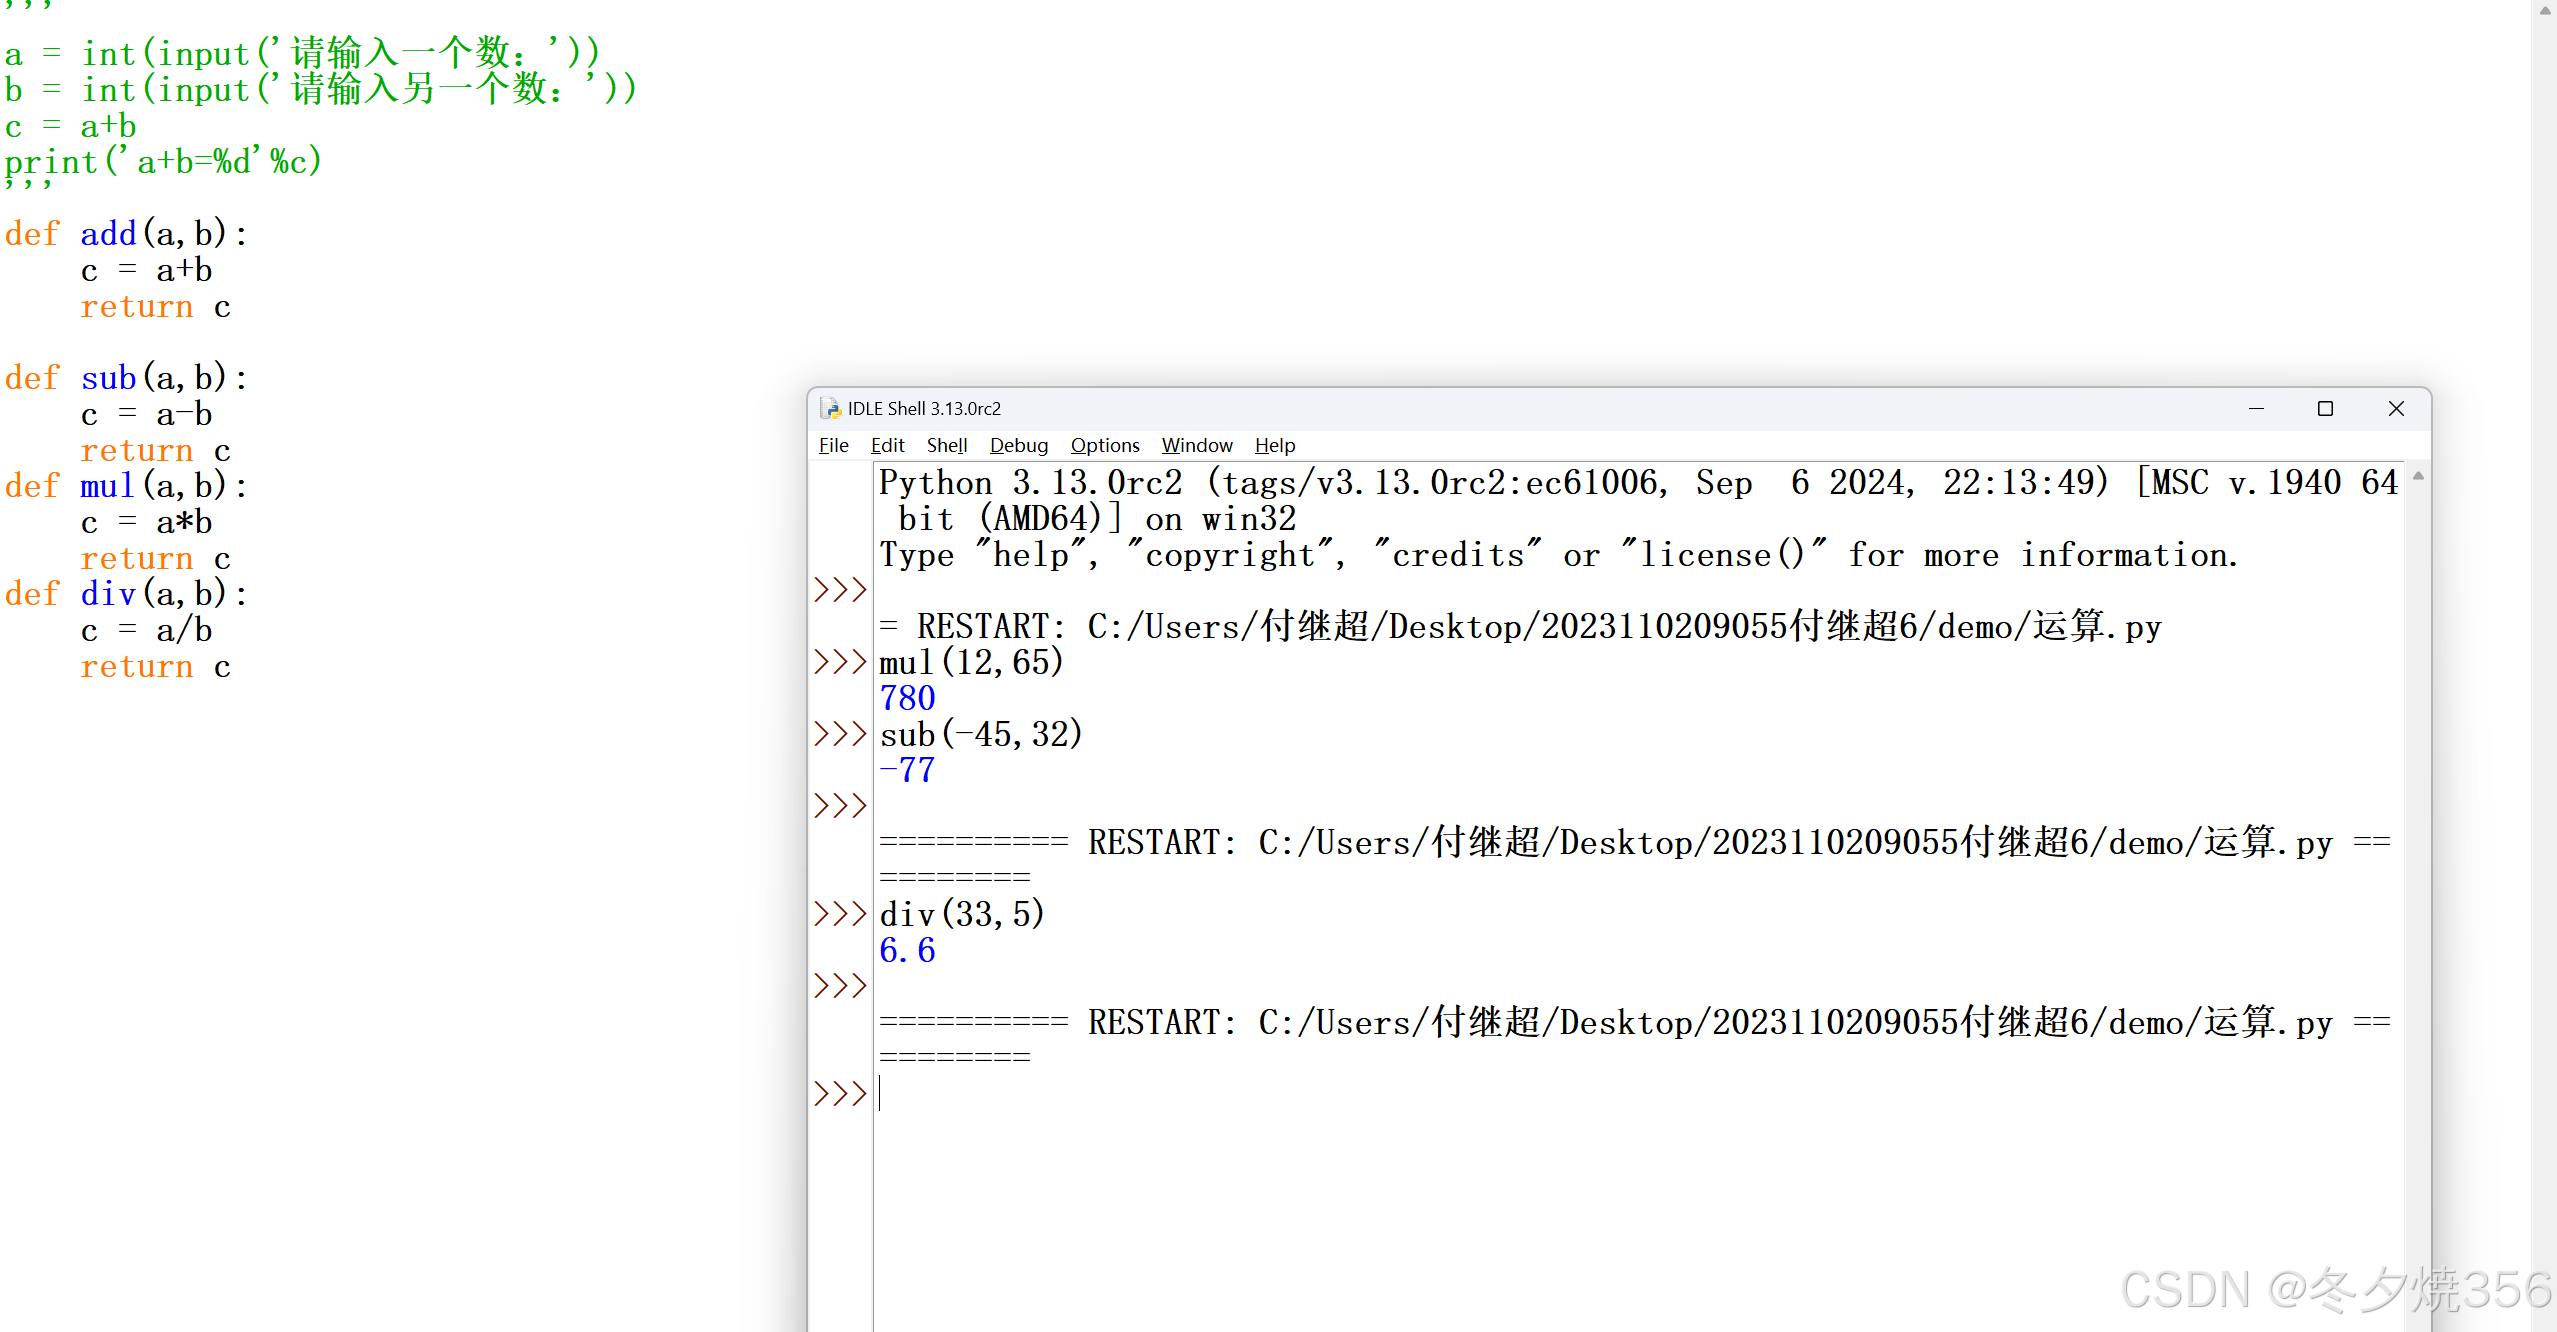This screenshot has width=2557, height=1332.
Task: Click the shell scrollbar up arrow
Action: click(x=2418, y=476)
